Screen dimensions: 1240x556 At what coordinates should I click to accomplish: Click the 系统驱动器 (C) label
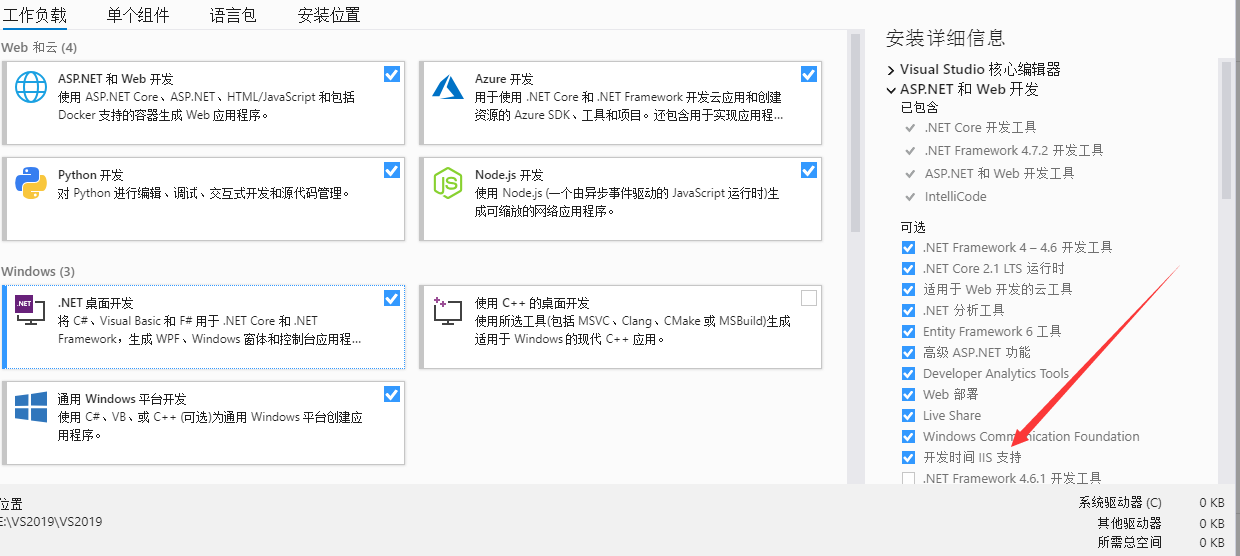(1120, 502)
